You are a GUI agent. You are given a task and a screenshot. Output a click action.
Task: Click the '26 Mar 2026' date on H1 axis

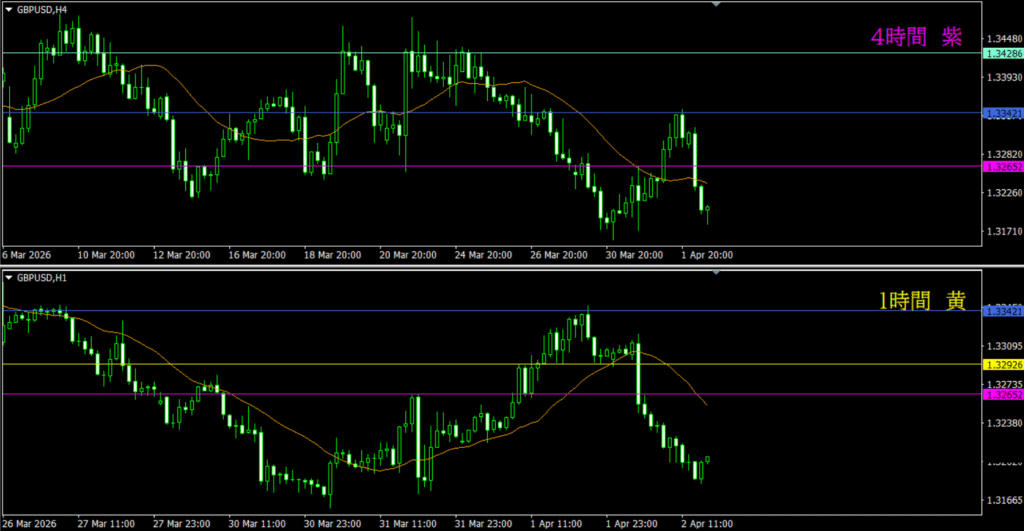[32, 522]
